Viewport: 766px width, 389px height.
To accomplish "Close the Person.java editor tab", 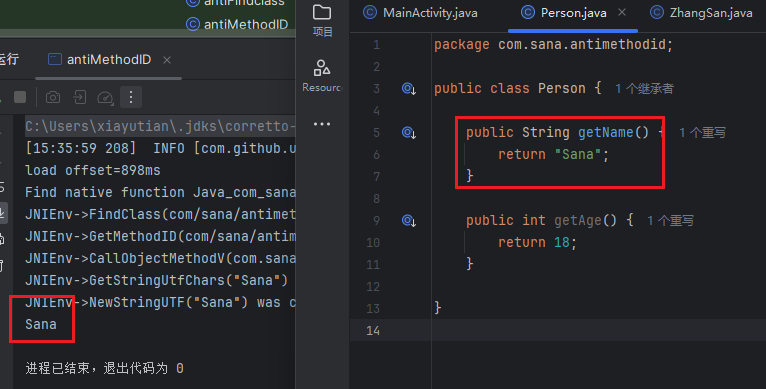I will [x=622, y=12].
